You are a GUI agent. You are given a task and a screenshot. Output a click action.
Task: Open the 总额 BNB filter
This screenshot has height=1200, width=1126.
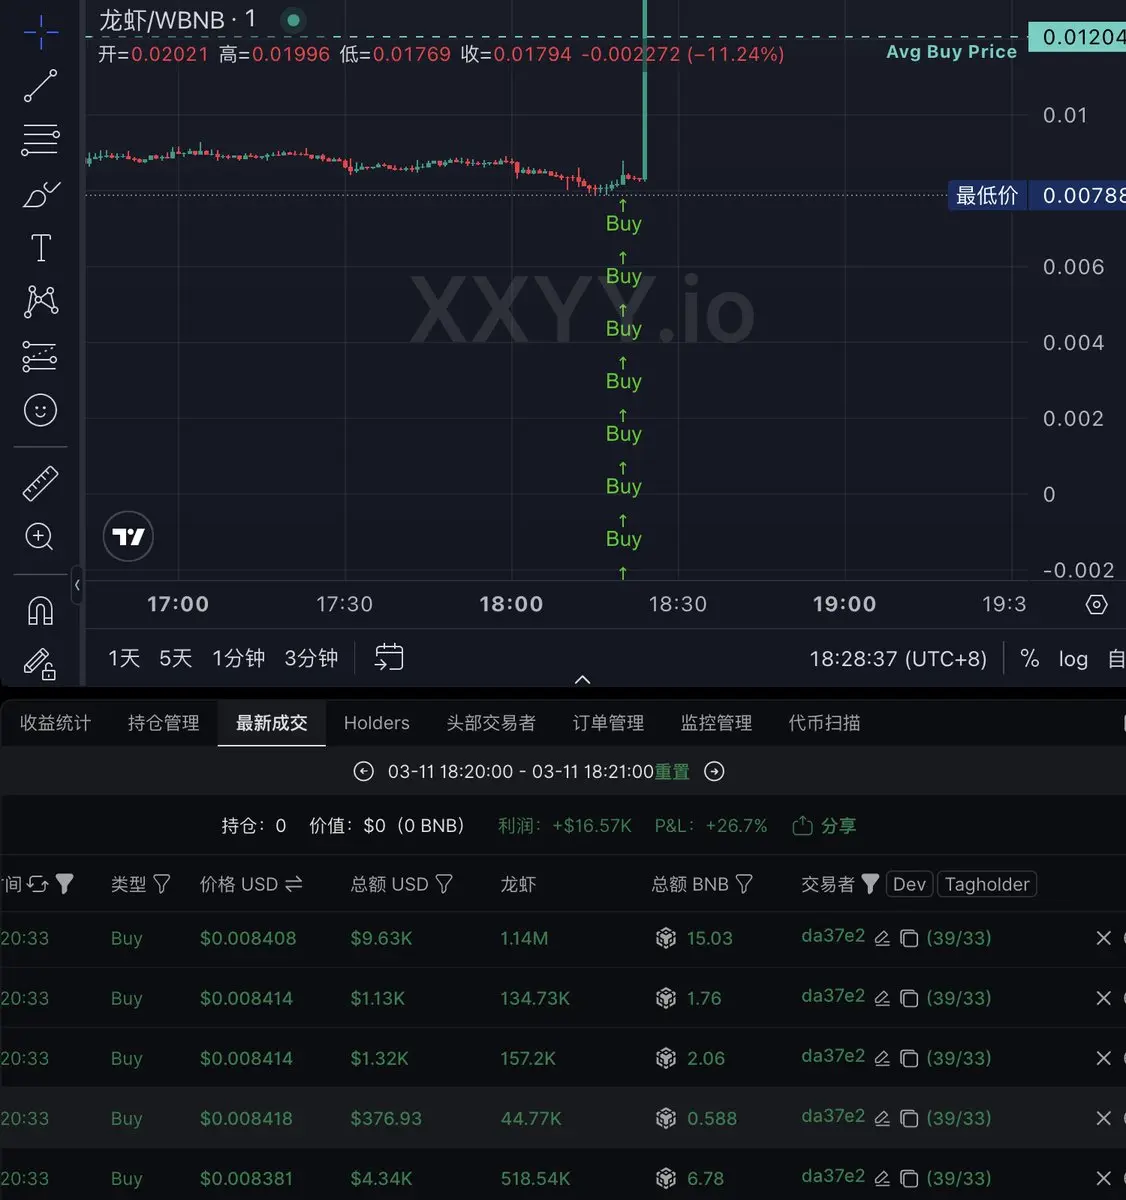click(744, 884)
